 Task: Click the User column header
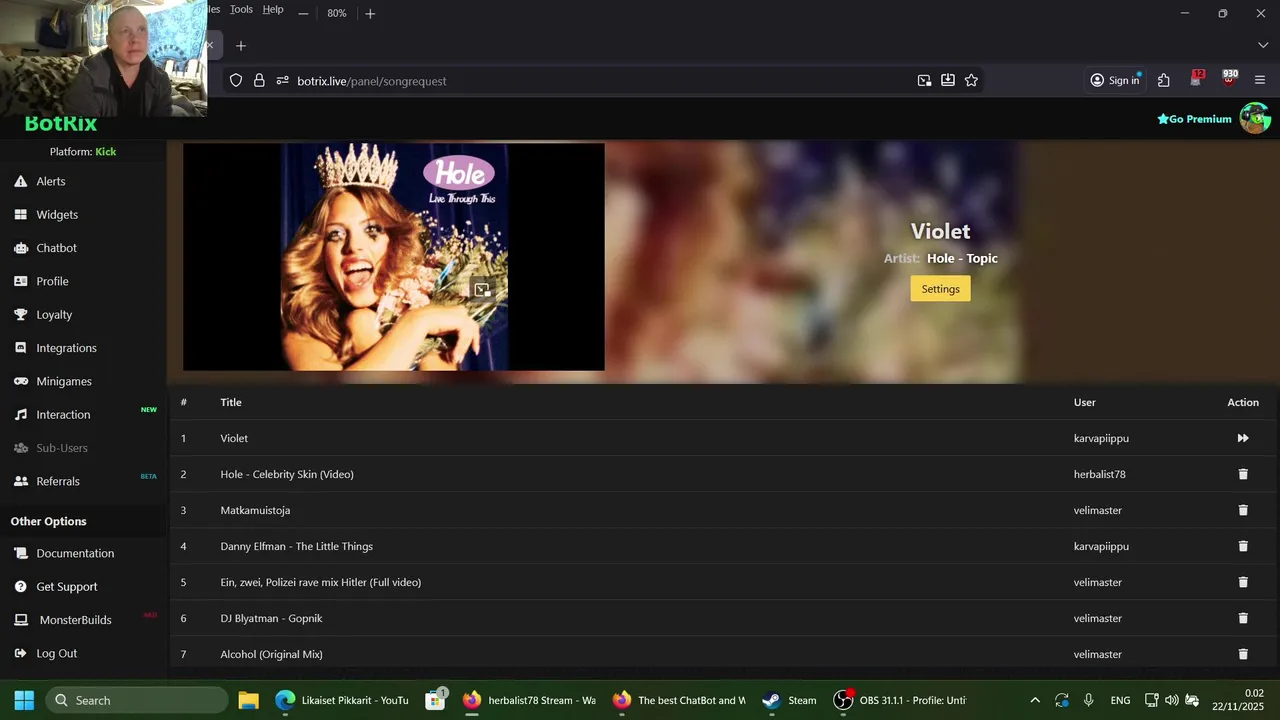pyautogui.click(x=1085, y=402)
